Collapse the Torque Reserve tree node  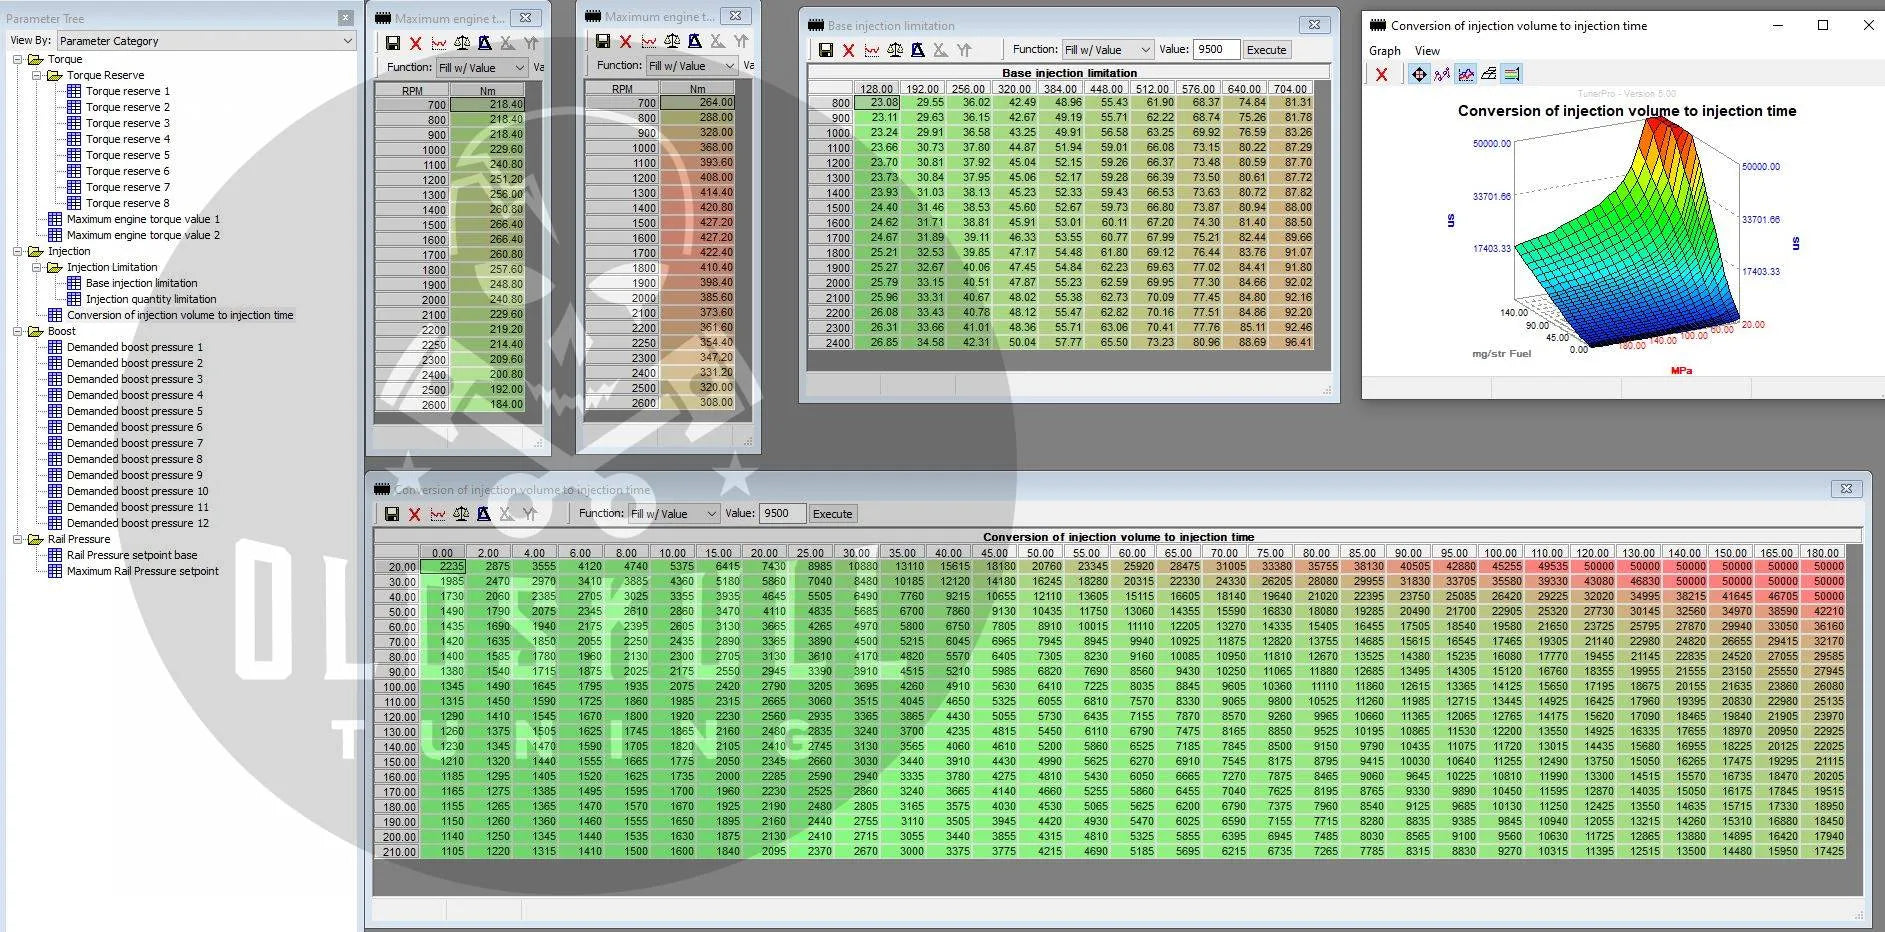click(x=37, y=75)
